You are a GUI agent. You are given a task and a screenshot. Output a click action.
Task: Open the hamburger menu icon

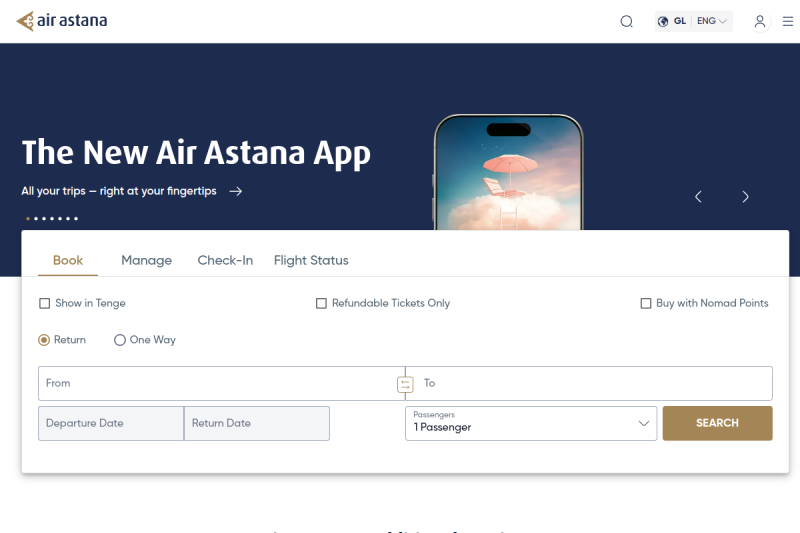click(x=788, y=21)
